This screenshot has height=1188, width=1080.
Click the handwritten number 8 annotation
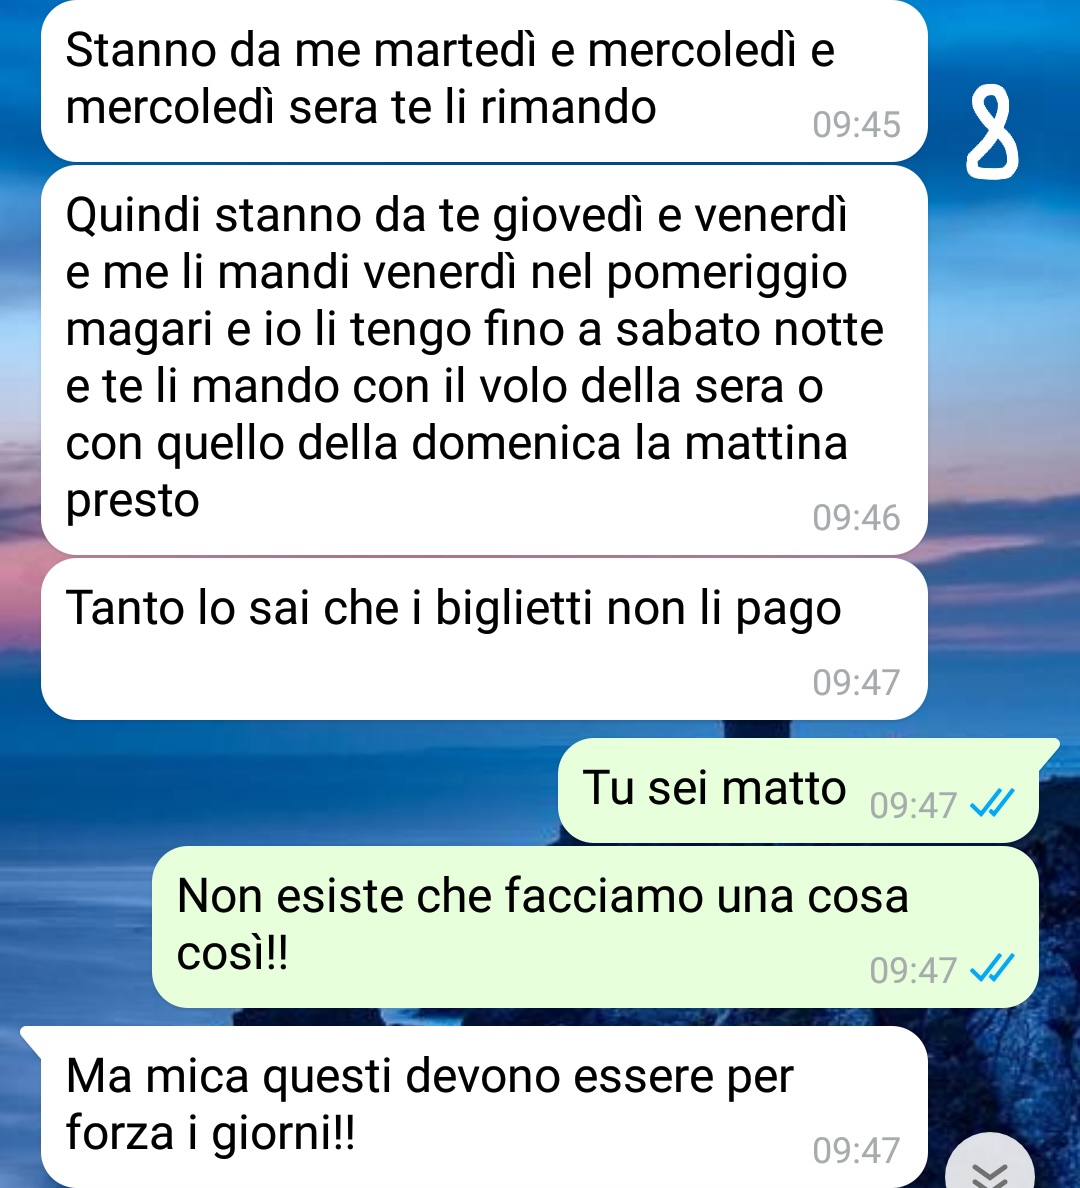click(991, 133)
